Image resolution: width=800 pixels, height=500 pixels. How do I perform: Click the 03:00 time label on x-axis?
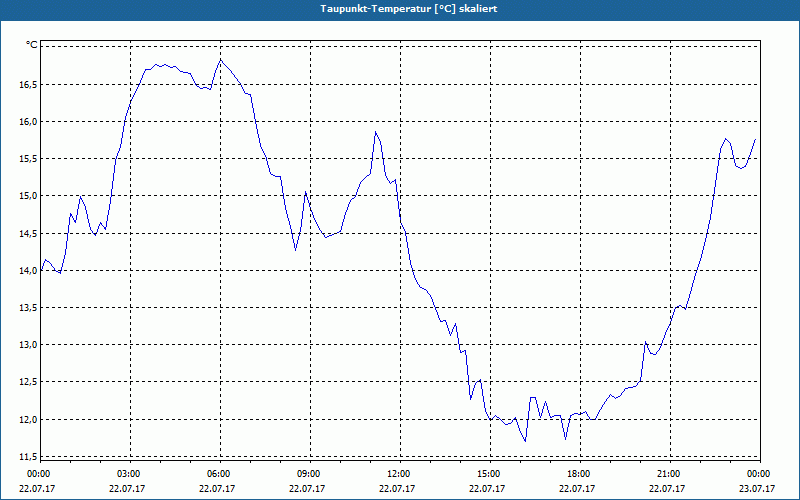pyautogui.click(x=130, y=474)
